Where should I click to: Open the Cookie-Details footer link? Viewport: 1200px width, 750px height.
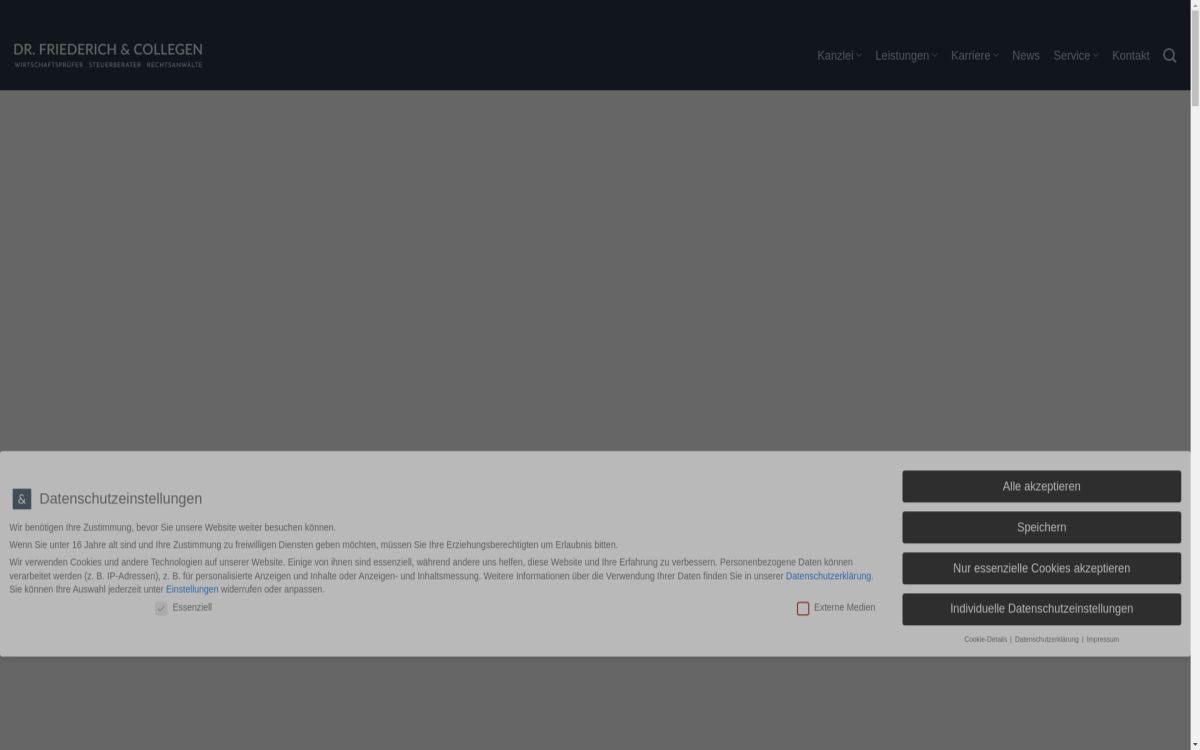point(985,639)
